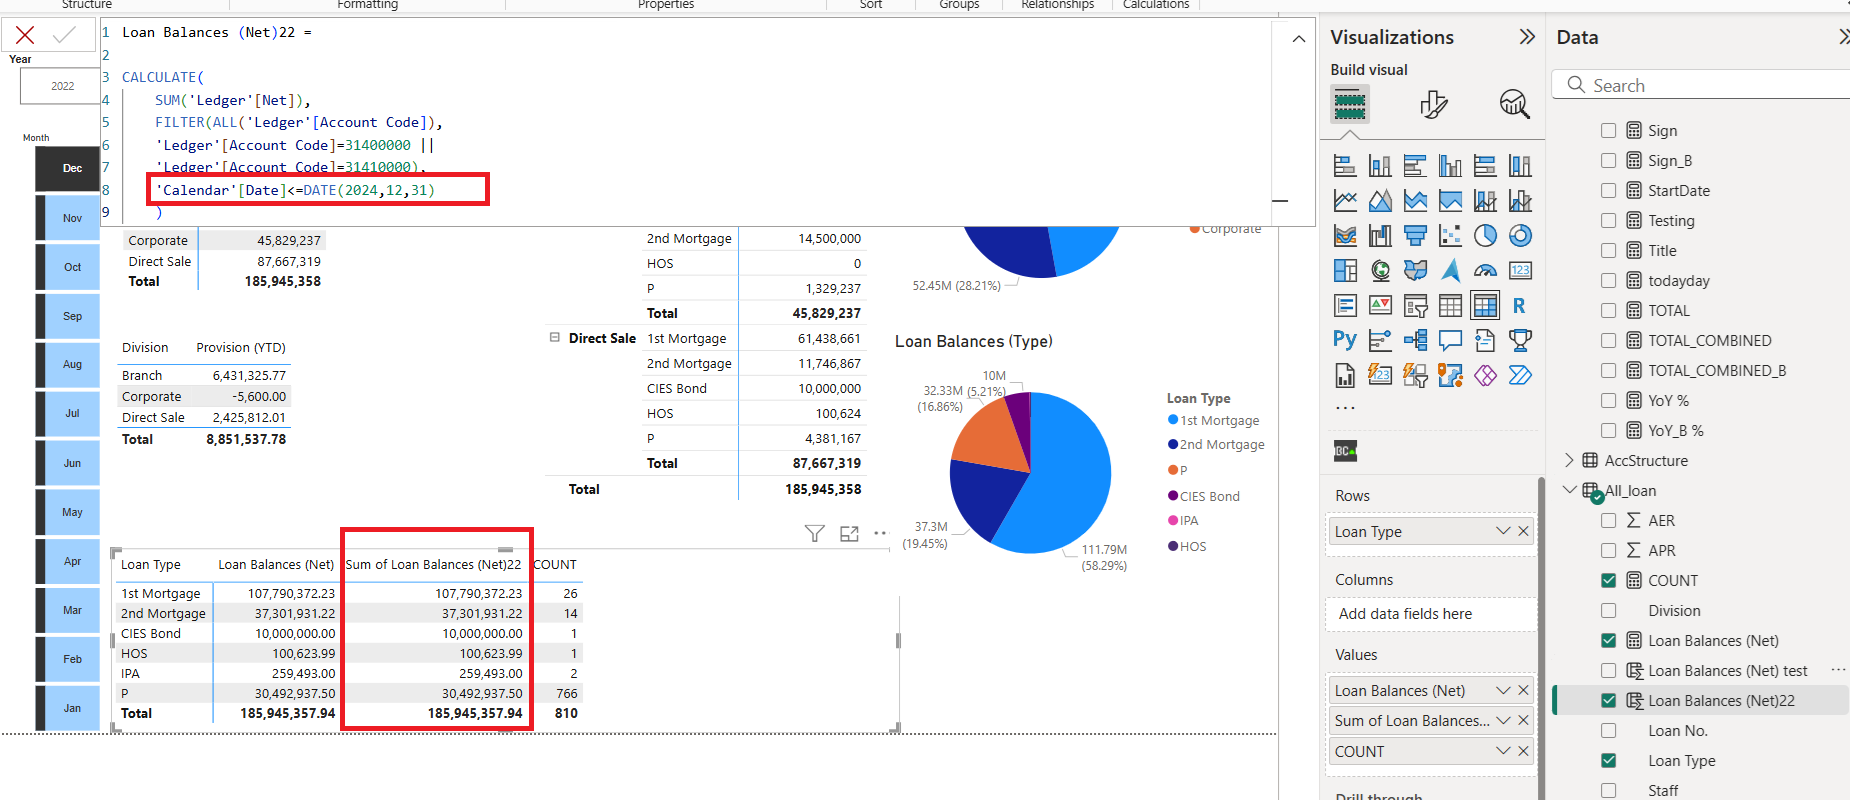The height and width of the screenshot is (800, 1850).
Task: Click the 1st Mortgage legend color dot
Action: (1173, 420)
